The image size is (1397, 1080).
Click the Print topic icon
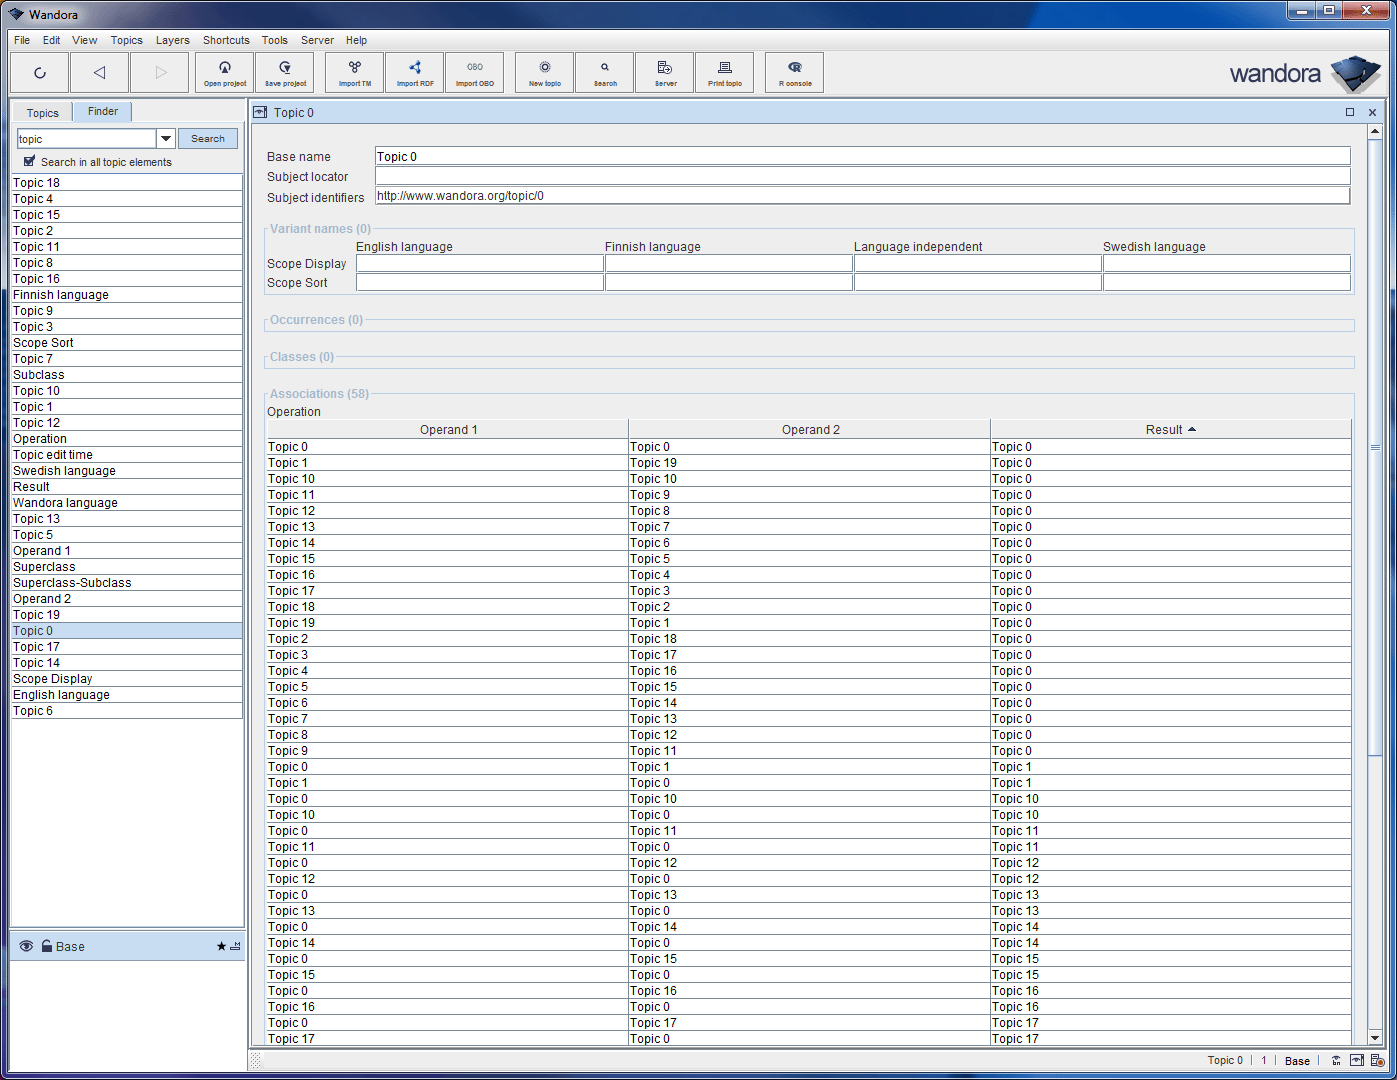pyautogui.click(x=724, y=71)
